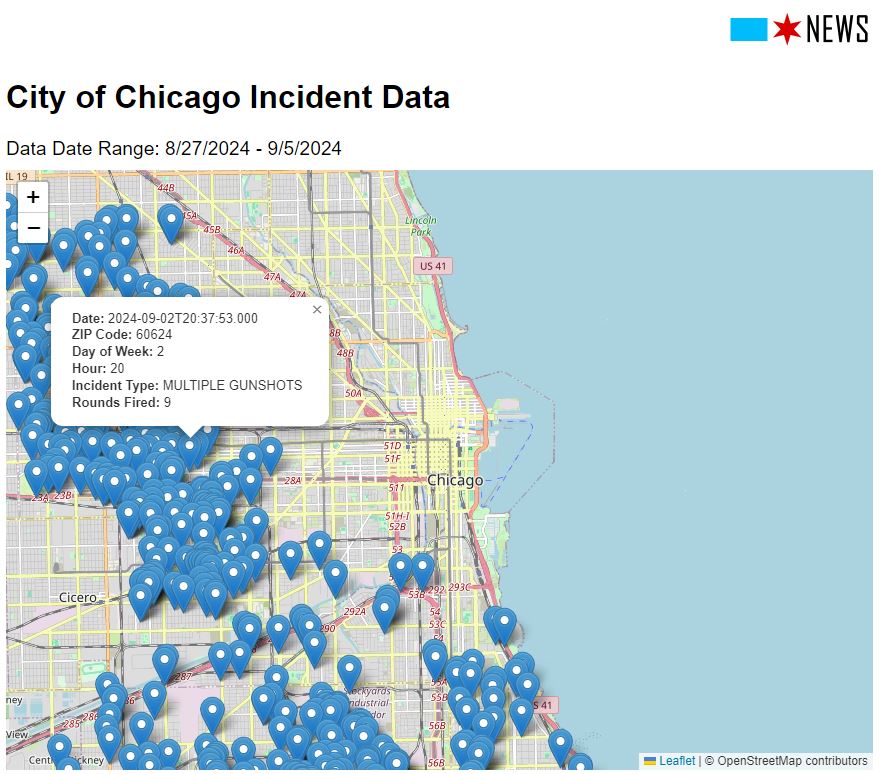The height and width of the screenshot is (774, 879).
Task: Zoom out using the minus control
Action: 32,228
